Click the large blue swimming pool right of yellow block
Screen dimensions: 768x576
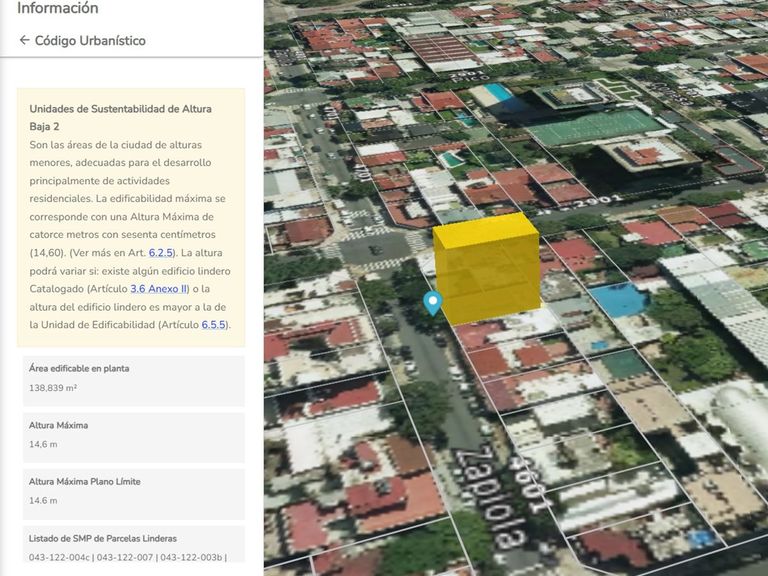tap(618, 300)
